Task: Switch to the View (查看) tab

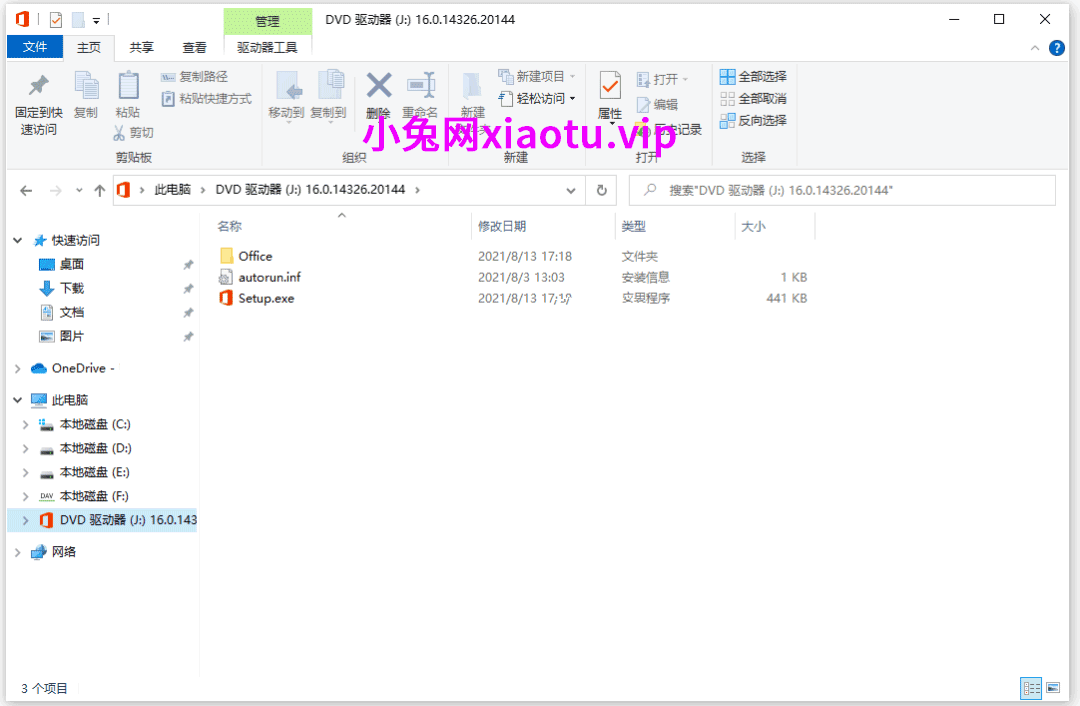Action: pyautogui.click(x=194, y=48)
